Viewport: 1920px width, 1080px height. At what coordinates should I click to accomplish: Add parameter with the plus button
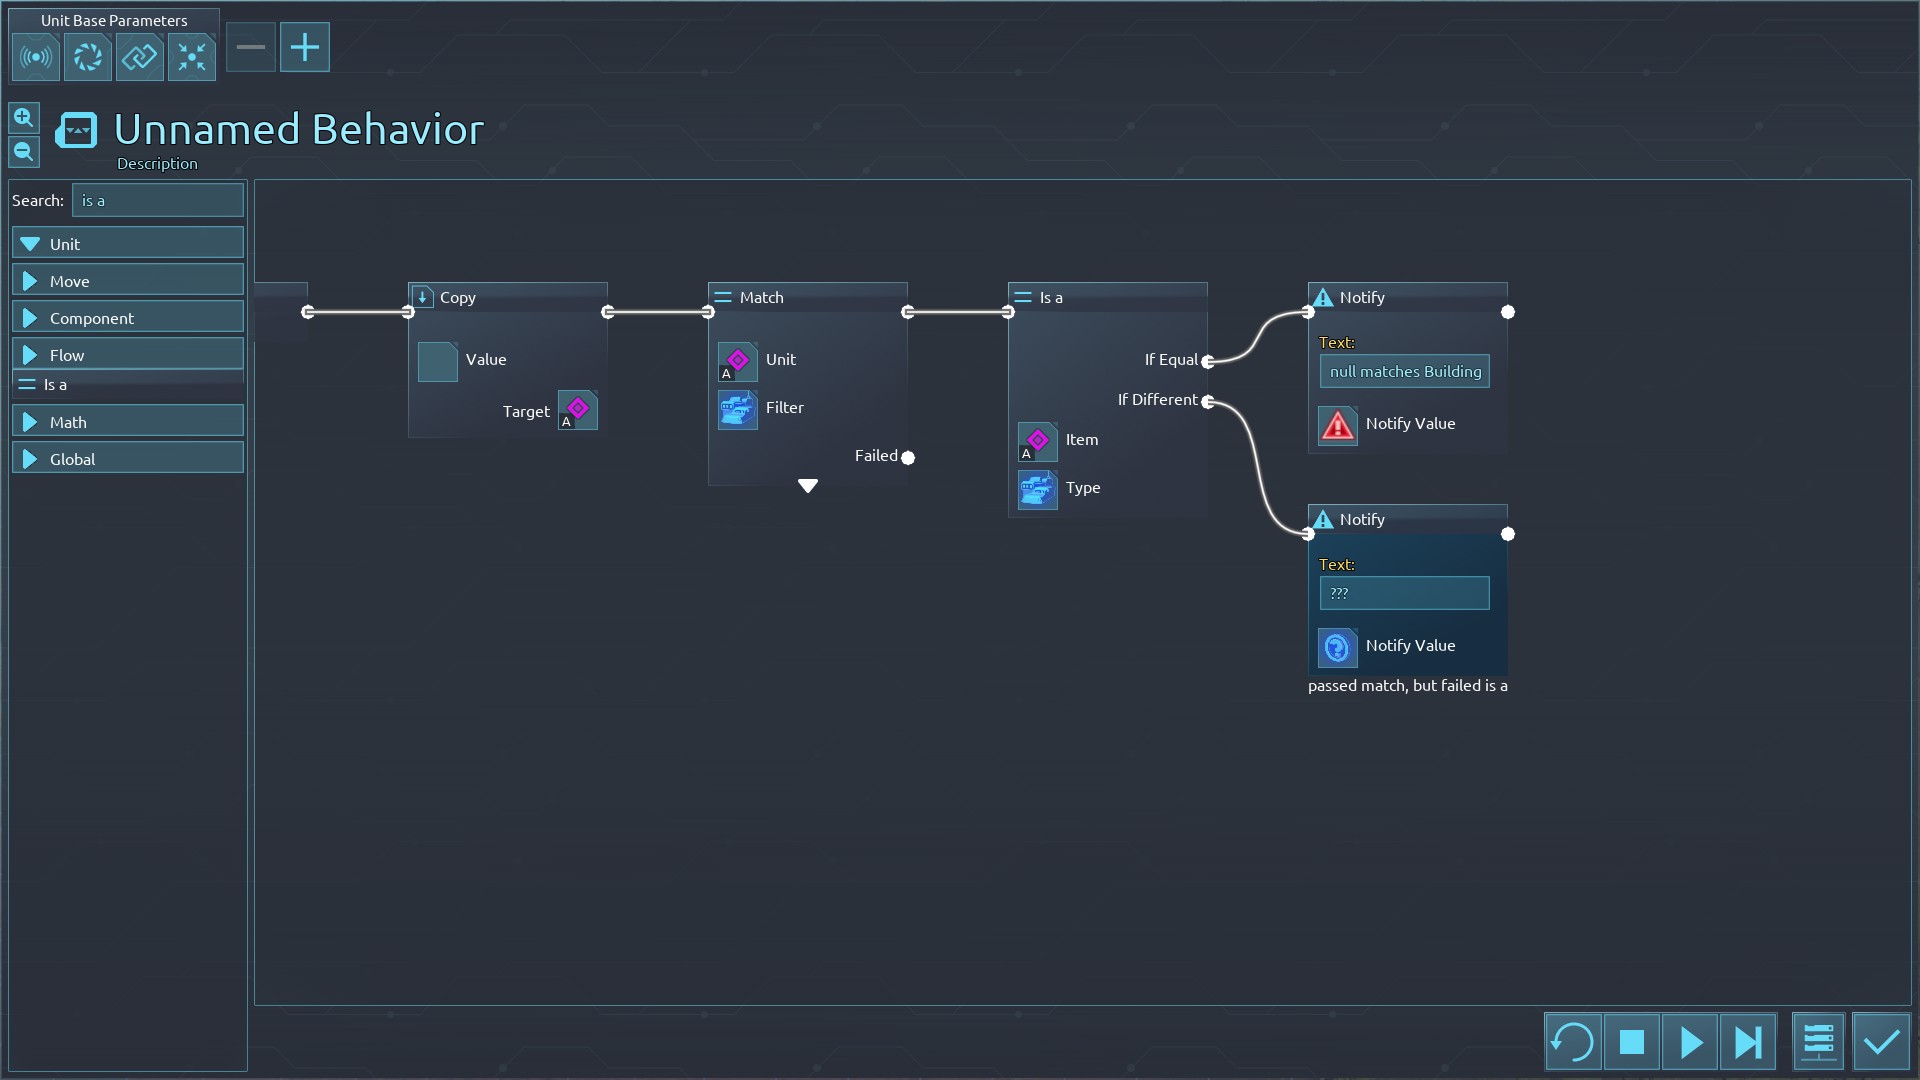pyautogui.click(x=305, y=47)
